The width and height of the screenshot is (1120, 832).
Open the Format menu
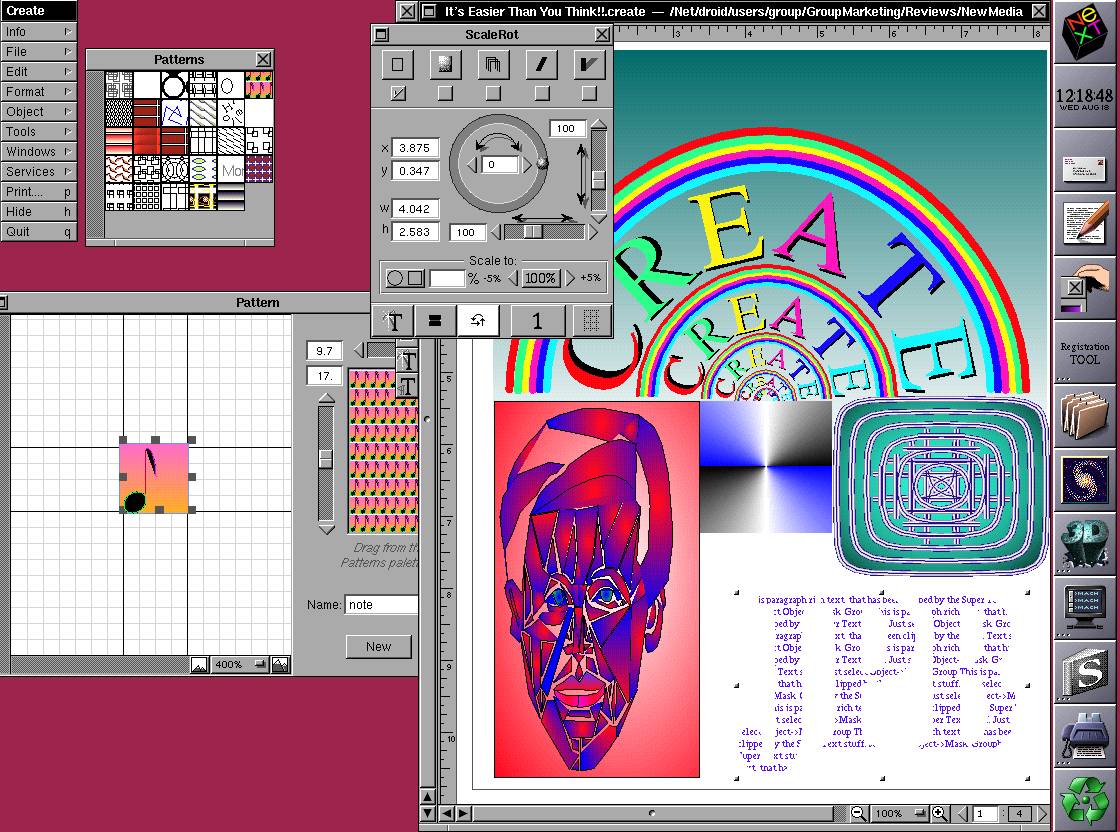click(x=38, y=91)
